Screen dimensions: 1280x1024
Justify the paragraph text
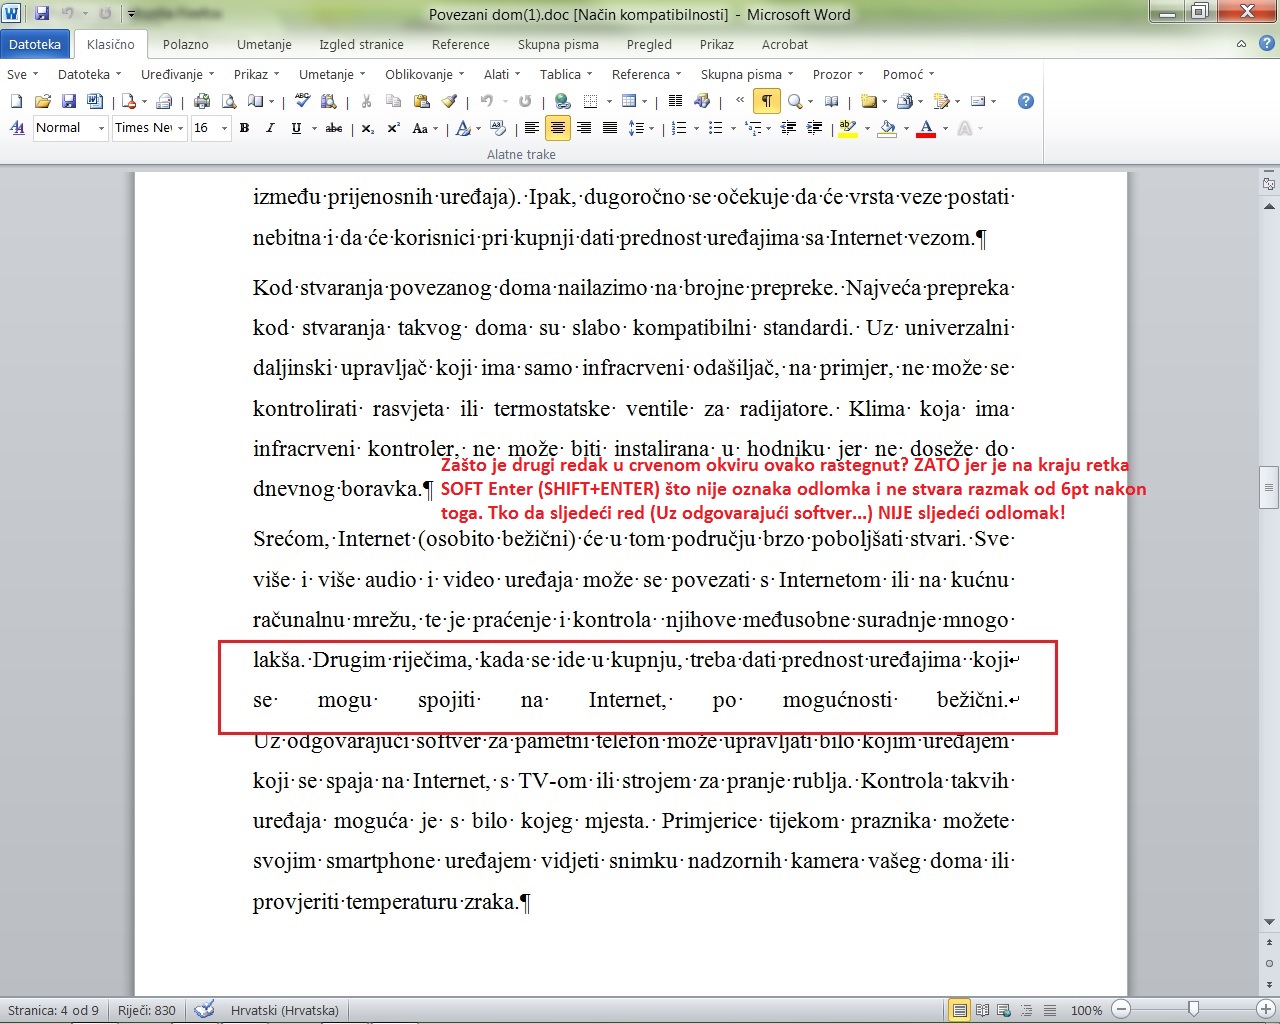tap(609, 128)
